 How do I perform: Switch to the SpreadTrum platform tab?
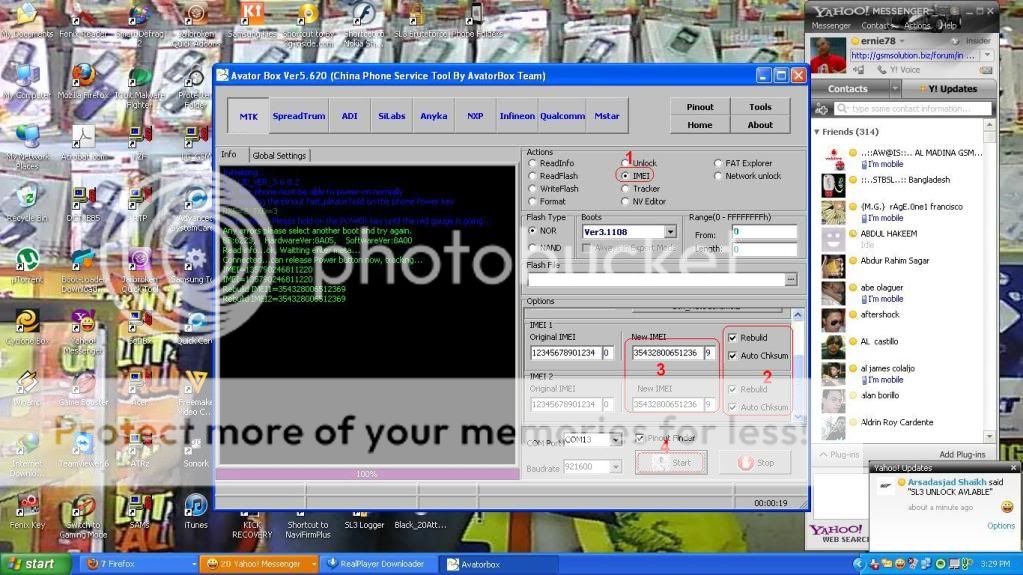(298, 116)
